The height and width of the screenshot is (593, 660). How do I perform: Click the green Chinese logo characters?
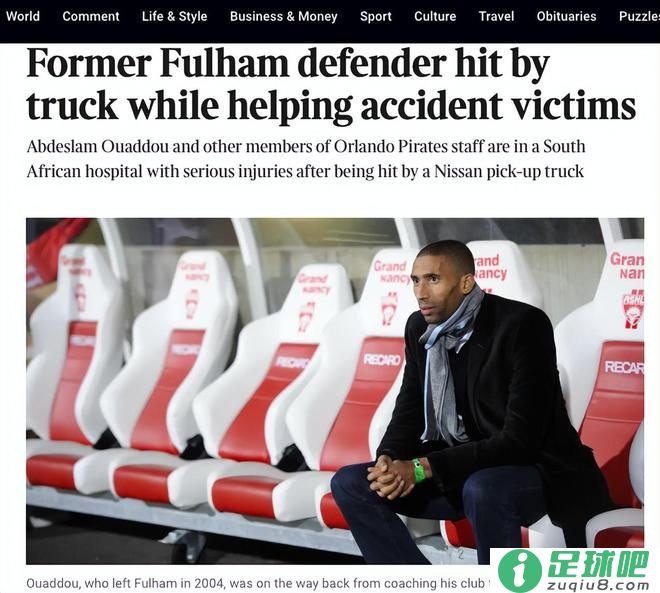pyautogui.click(x=598, y=564)
